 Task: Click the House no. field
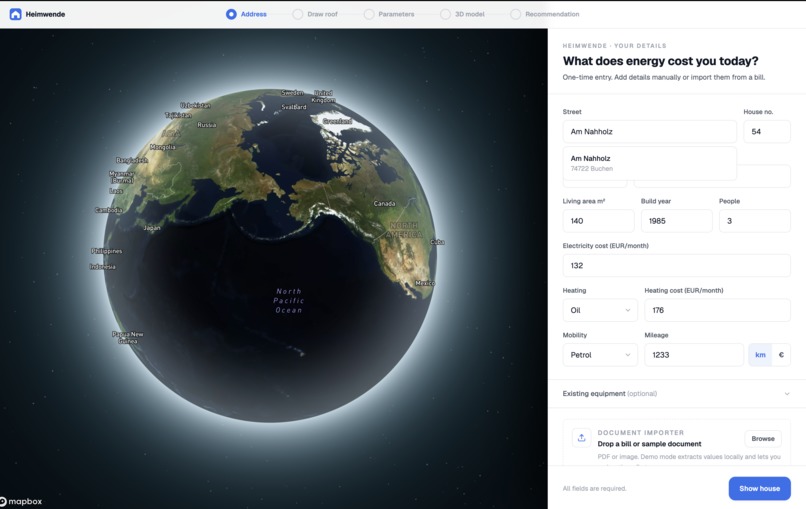coord(767,132)
